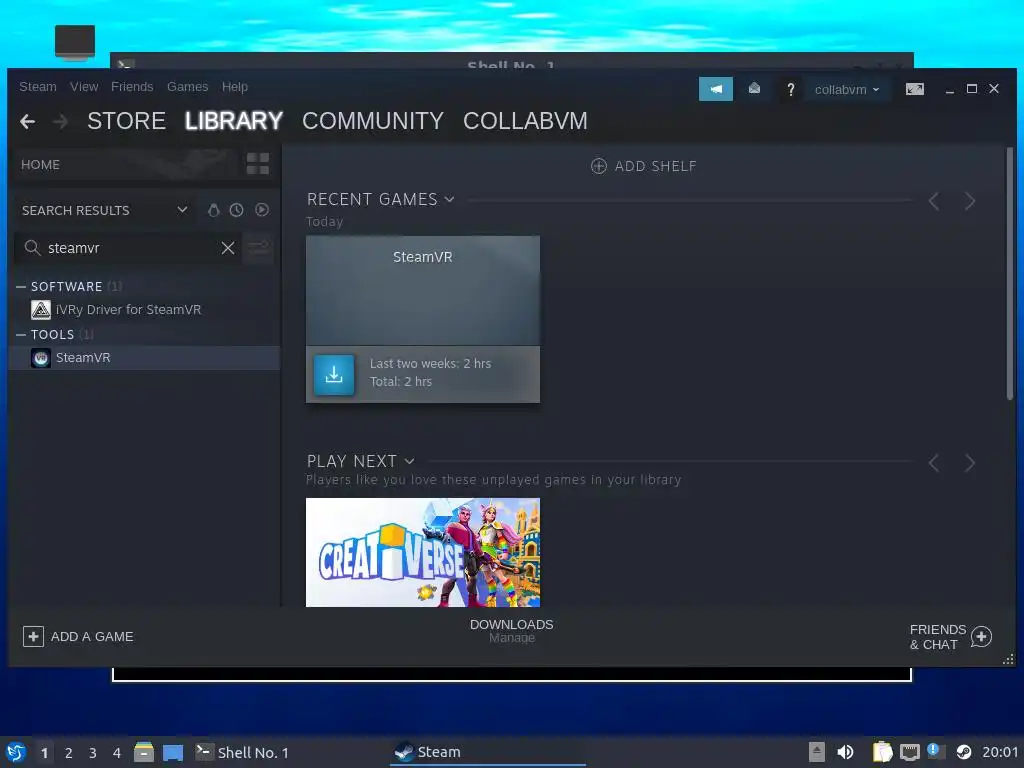
Task: Open the Creativerse game thumbnail
Action: tap(423, 552)
